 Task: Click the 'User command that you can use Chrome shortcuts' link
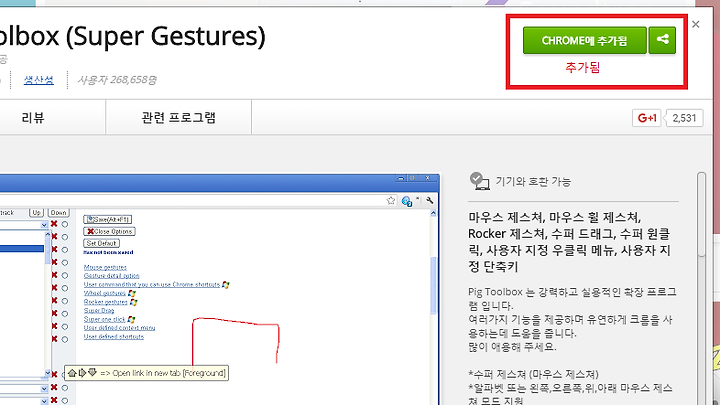tap(152, 284)
